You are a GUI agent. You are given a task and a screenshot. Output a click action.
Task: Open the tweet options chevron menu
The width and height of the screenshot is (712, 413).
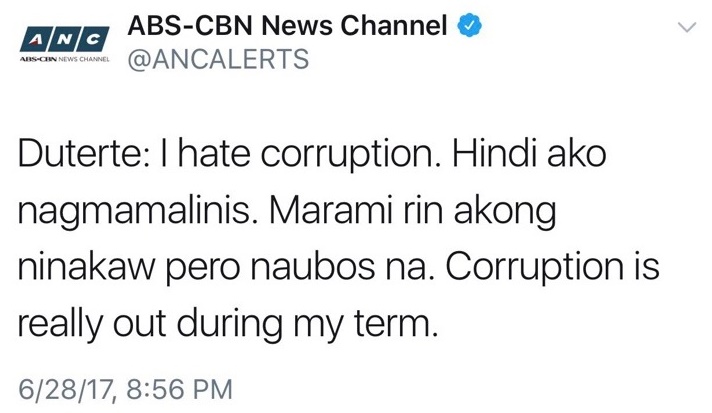point(686,28)
